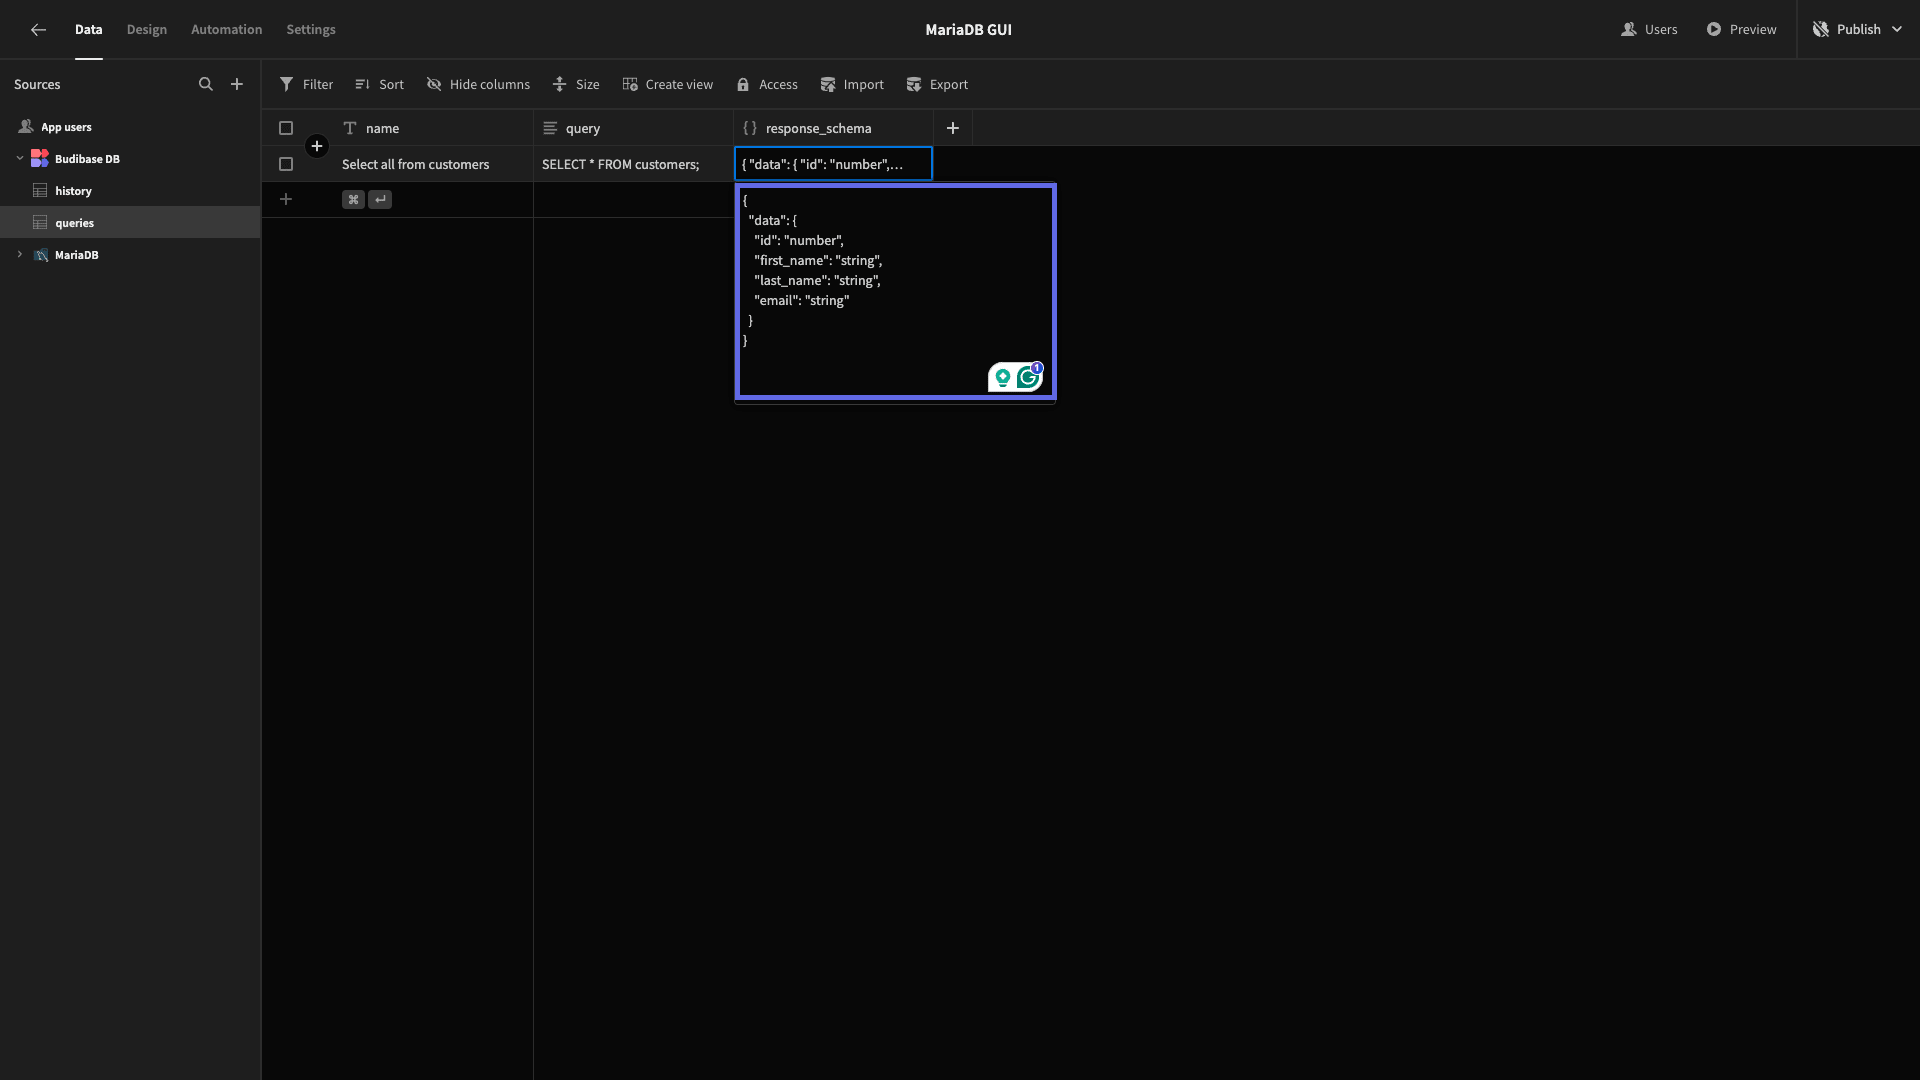The height and width of the screenshot is (1080, 1920).
Task: Click the response_schema cell value
Action: (x=833, y=164)
